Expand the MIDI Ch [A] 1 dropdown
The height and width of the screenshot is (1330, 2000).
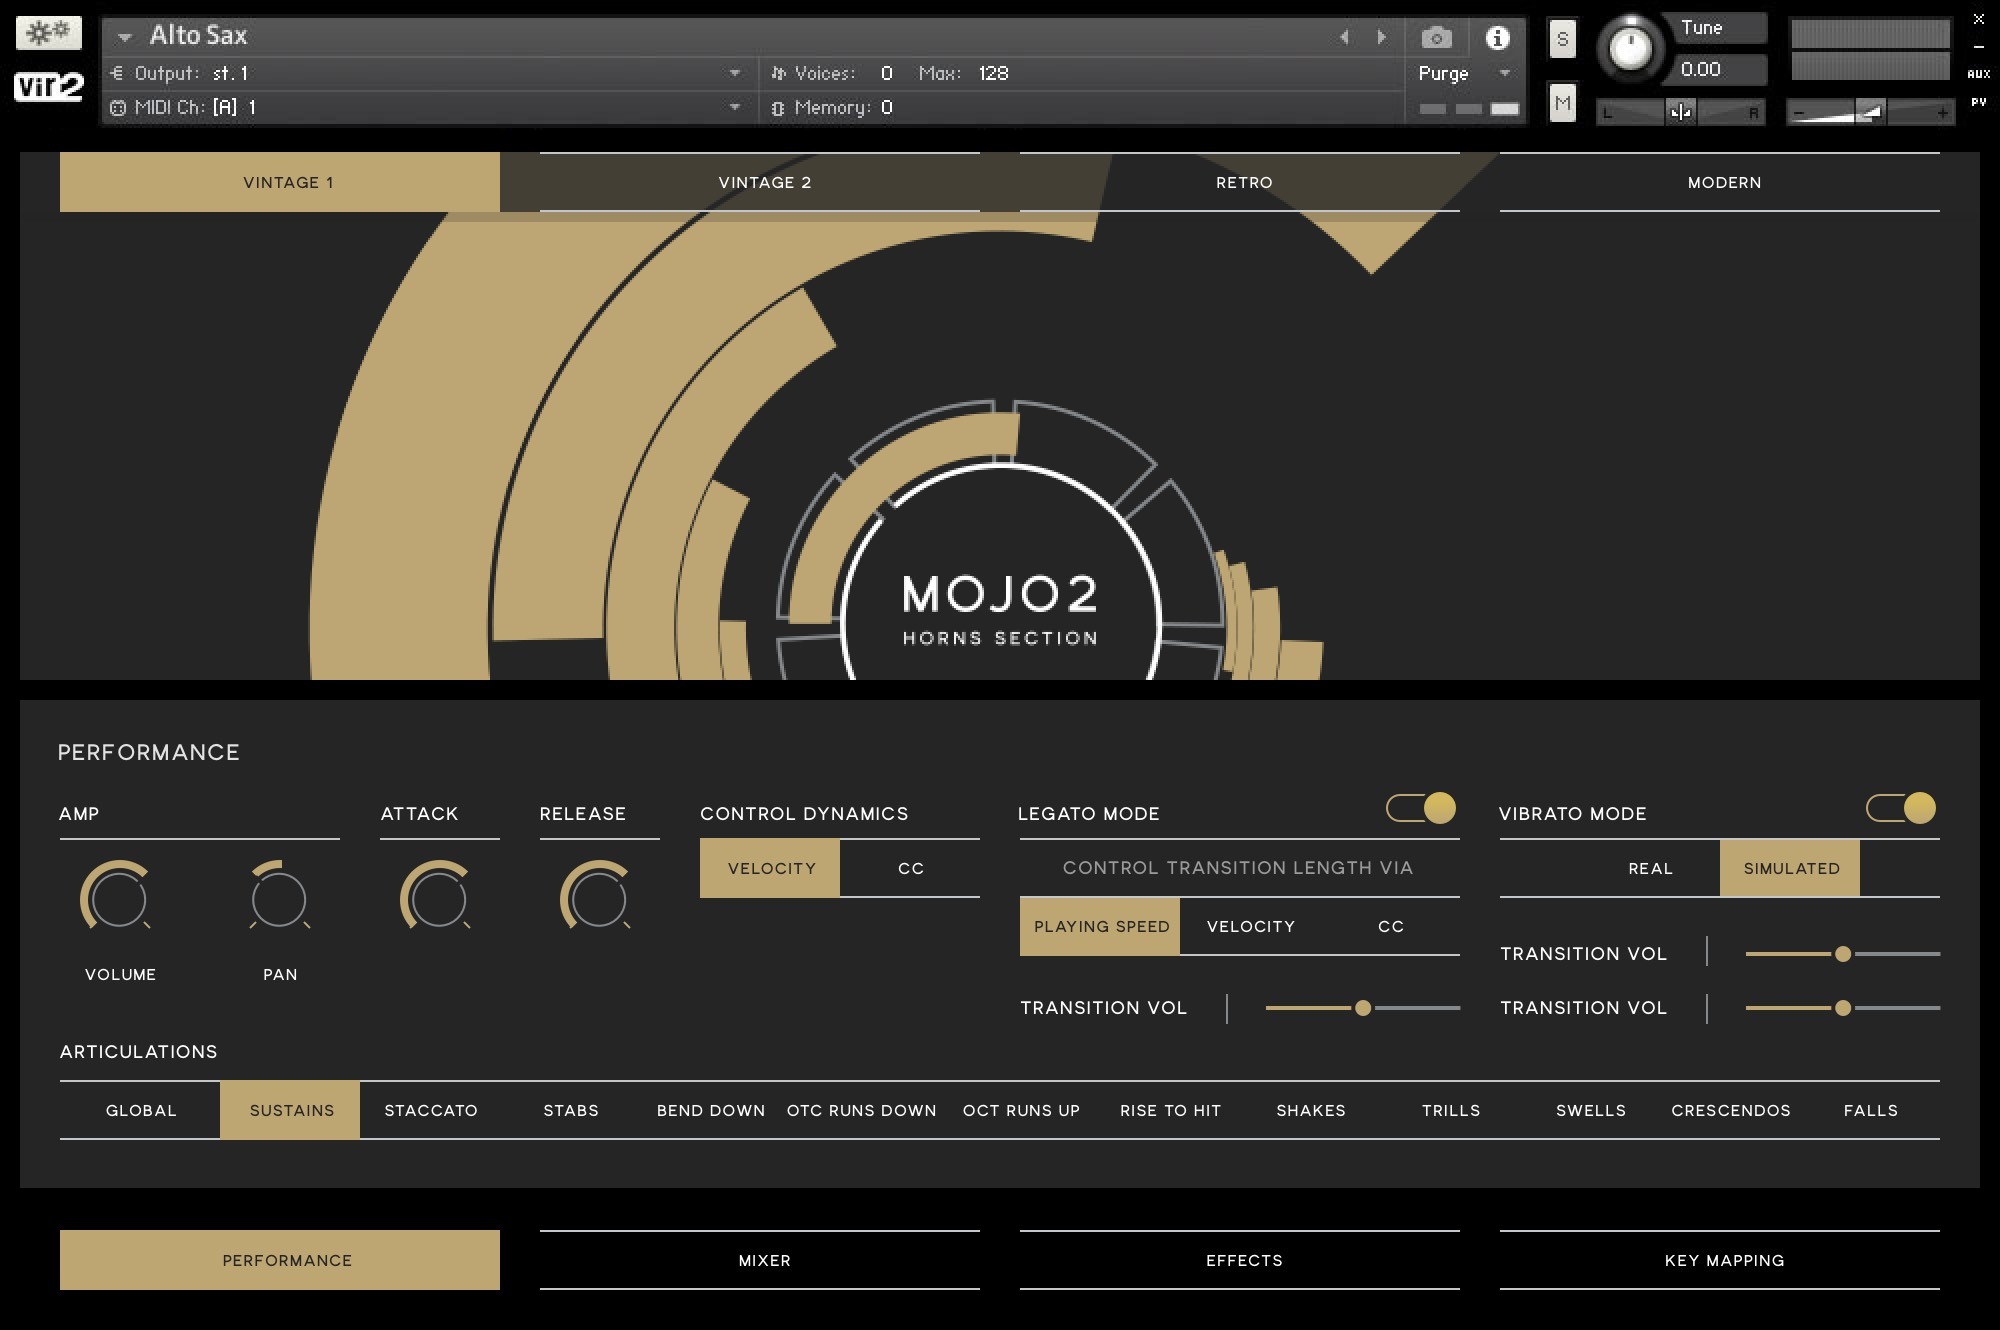pyautogui.click(x=735, y=107)
